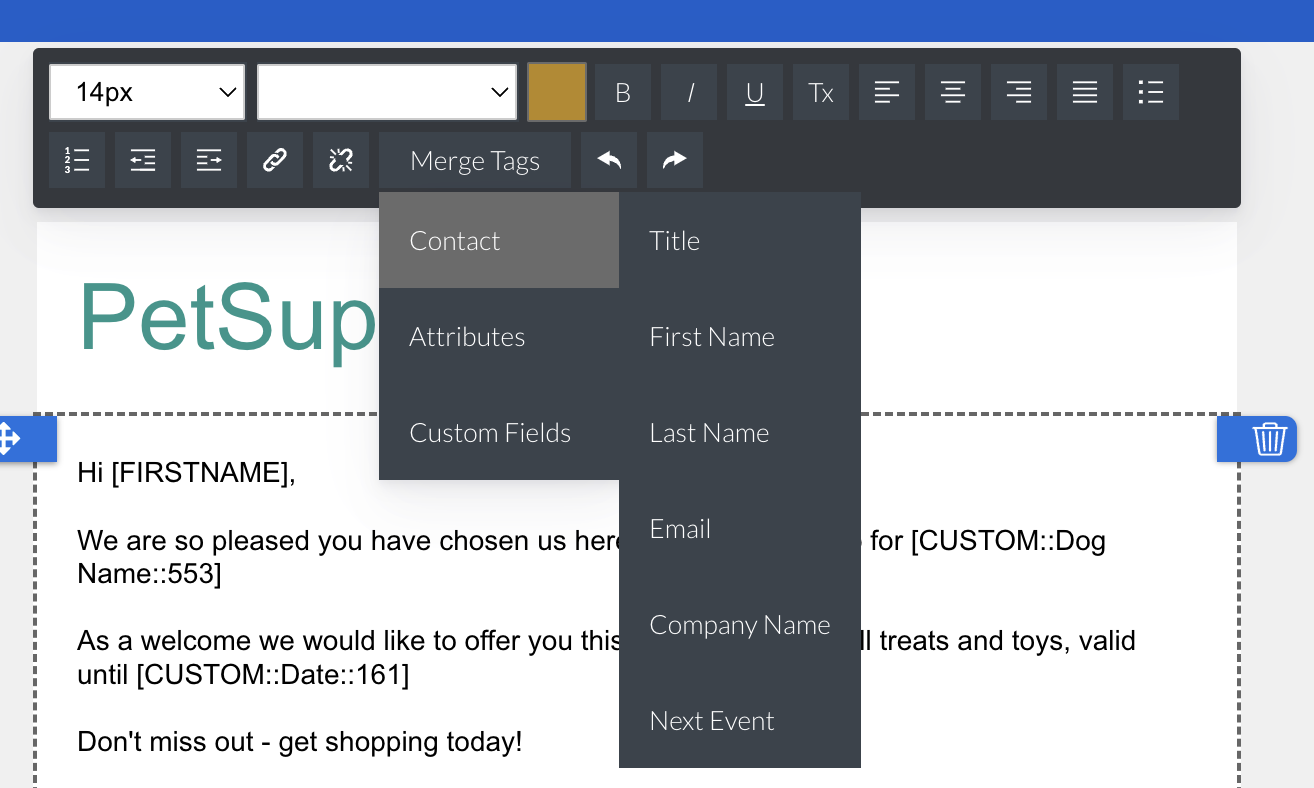The height and width of the screenshot is (788, 1314).
Task: Align text to the left
Action: 887,93
